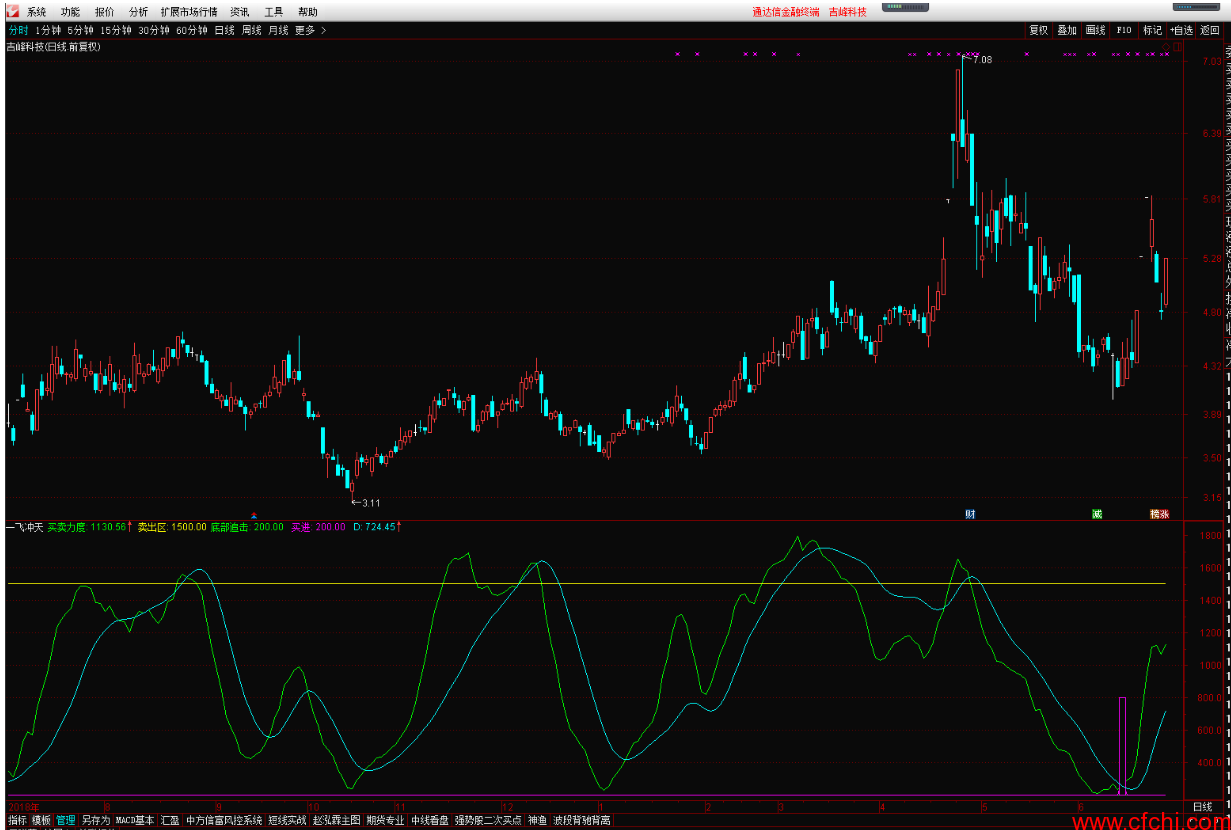Image resolution: width=1231 pixels, height=830 pixels.
Task: Click the small blue-red marker above the indicator pane
Action: click(x=253, y=516)
